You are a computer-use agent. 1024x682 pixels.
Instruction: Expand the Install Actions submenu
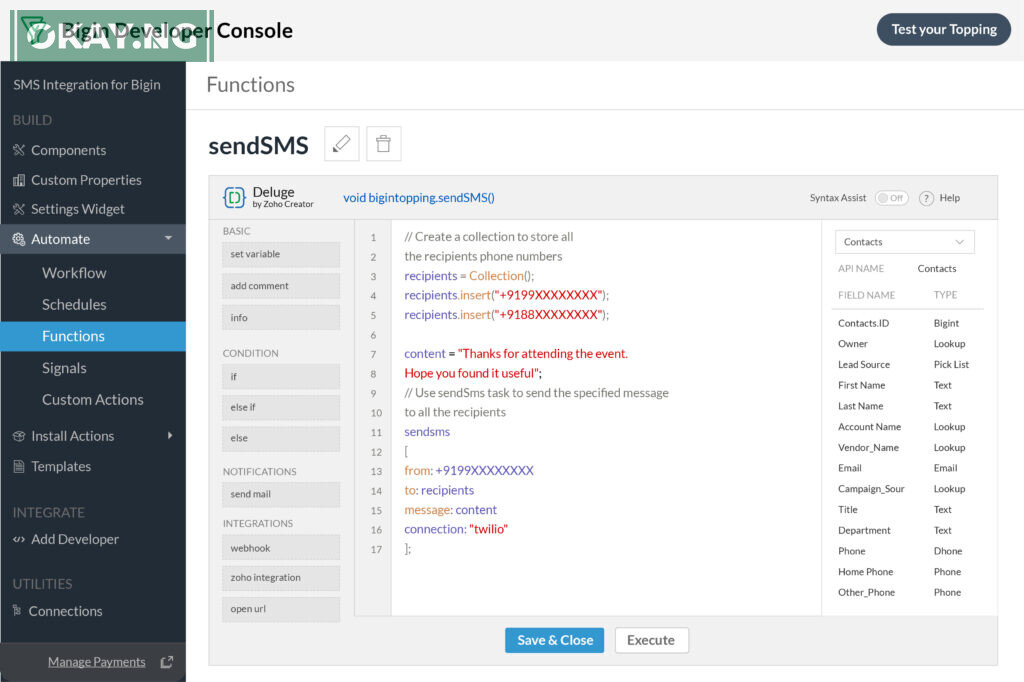170,436
